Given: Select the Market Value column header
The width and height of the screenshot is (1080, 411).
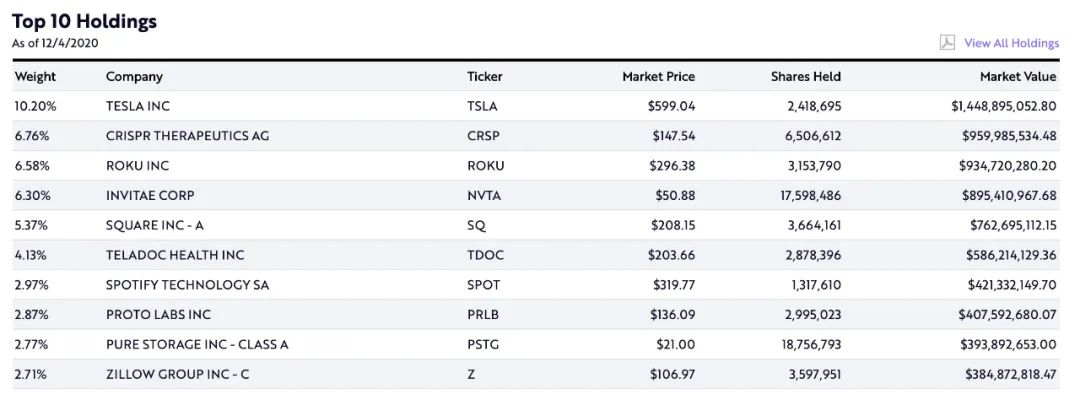Looking at the screenshot, I should click(1018, 77).
